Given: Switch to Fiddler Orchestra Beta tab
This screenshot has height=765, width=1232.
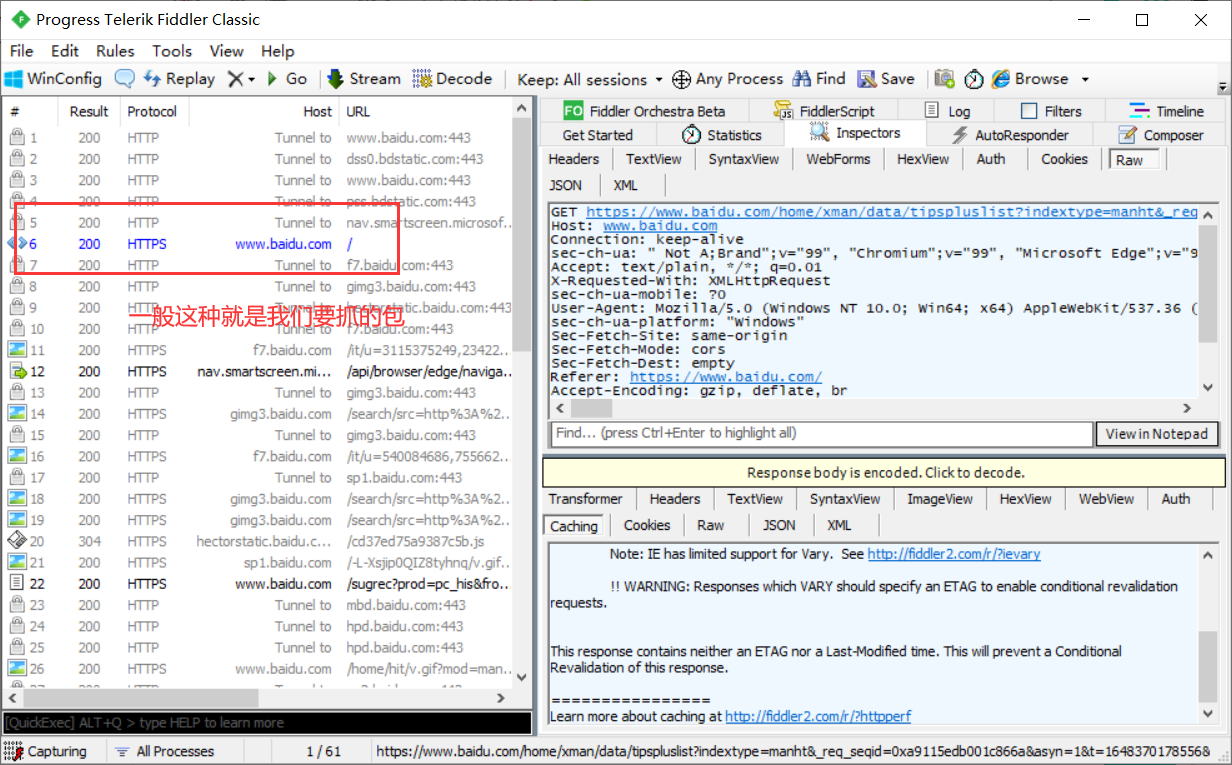Looking at the screenshot, I should point(644,111).
